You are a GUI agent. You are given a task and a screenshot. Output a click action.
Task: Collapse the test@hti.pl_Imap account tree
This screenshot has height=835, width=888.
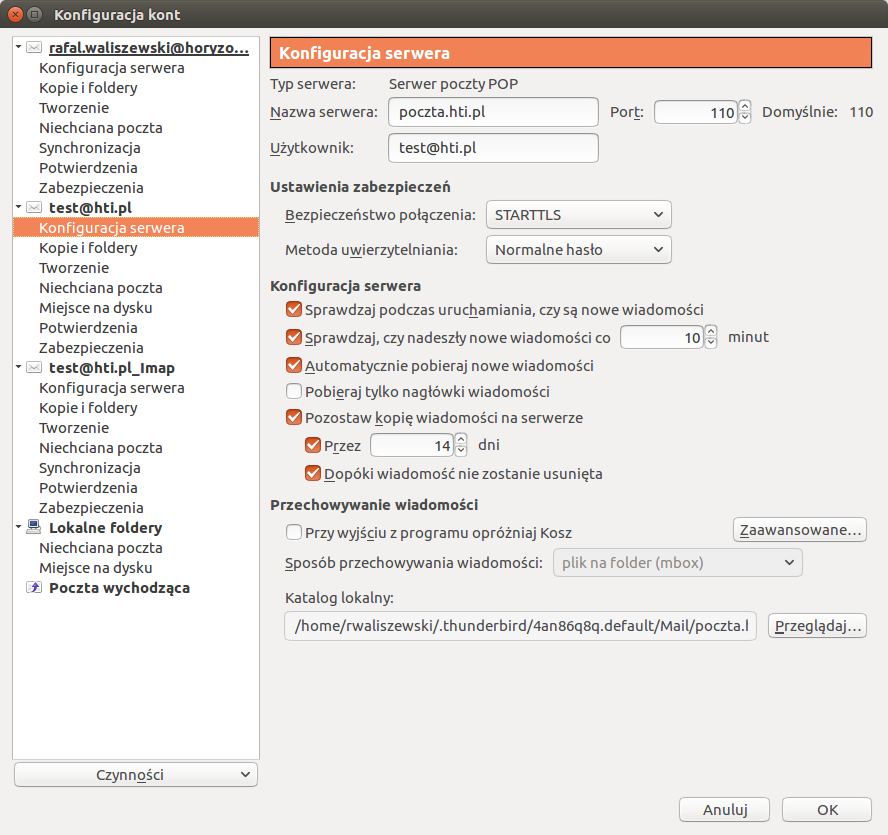[19, 368]
